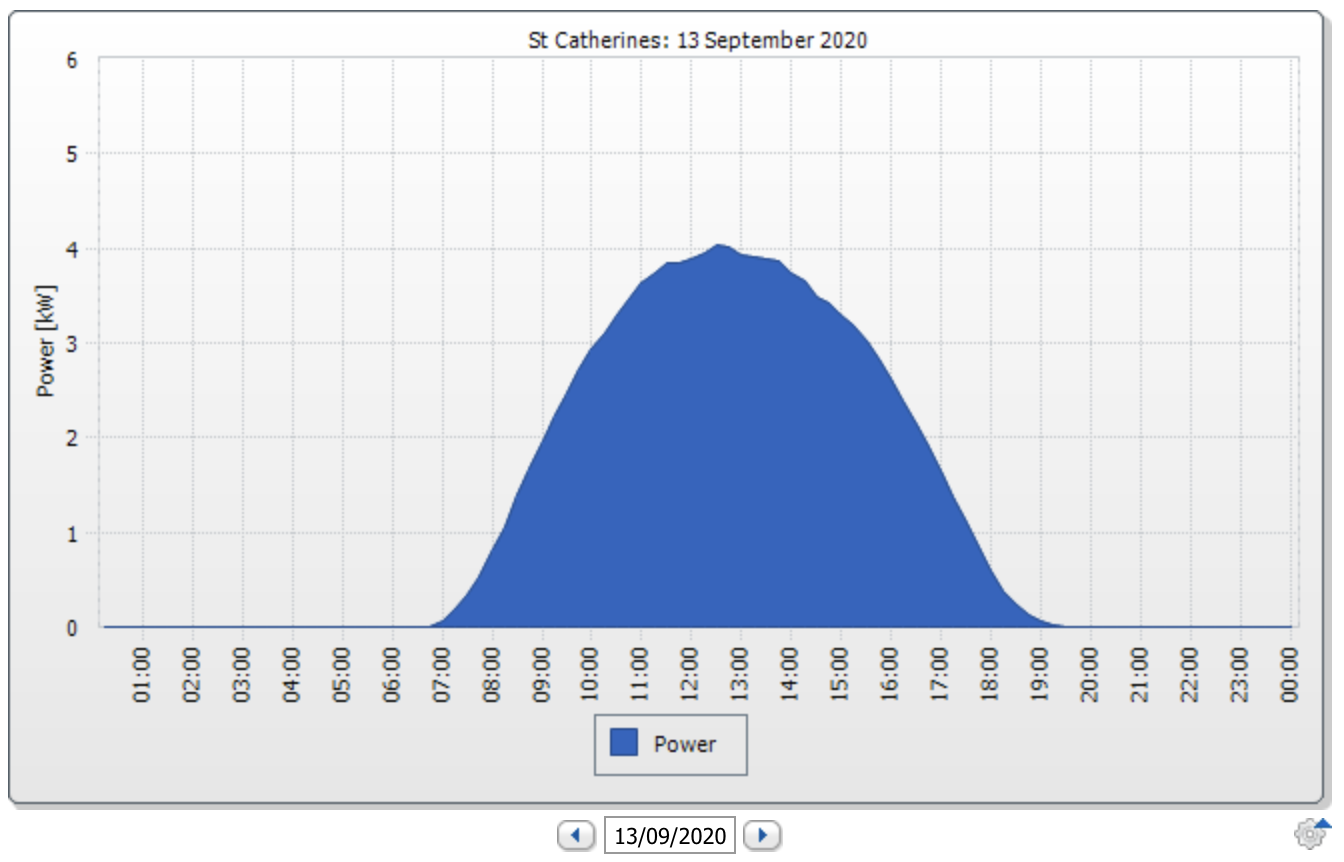Viewport: 1344px width, 862px height.
Task: Click the 09:00 time axis label
Action: [x=541, y=674]
